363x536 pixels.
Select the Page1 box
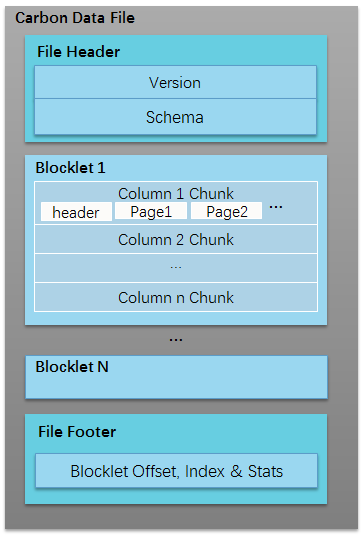tap(151, 211)
